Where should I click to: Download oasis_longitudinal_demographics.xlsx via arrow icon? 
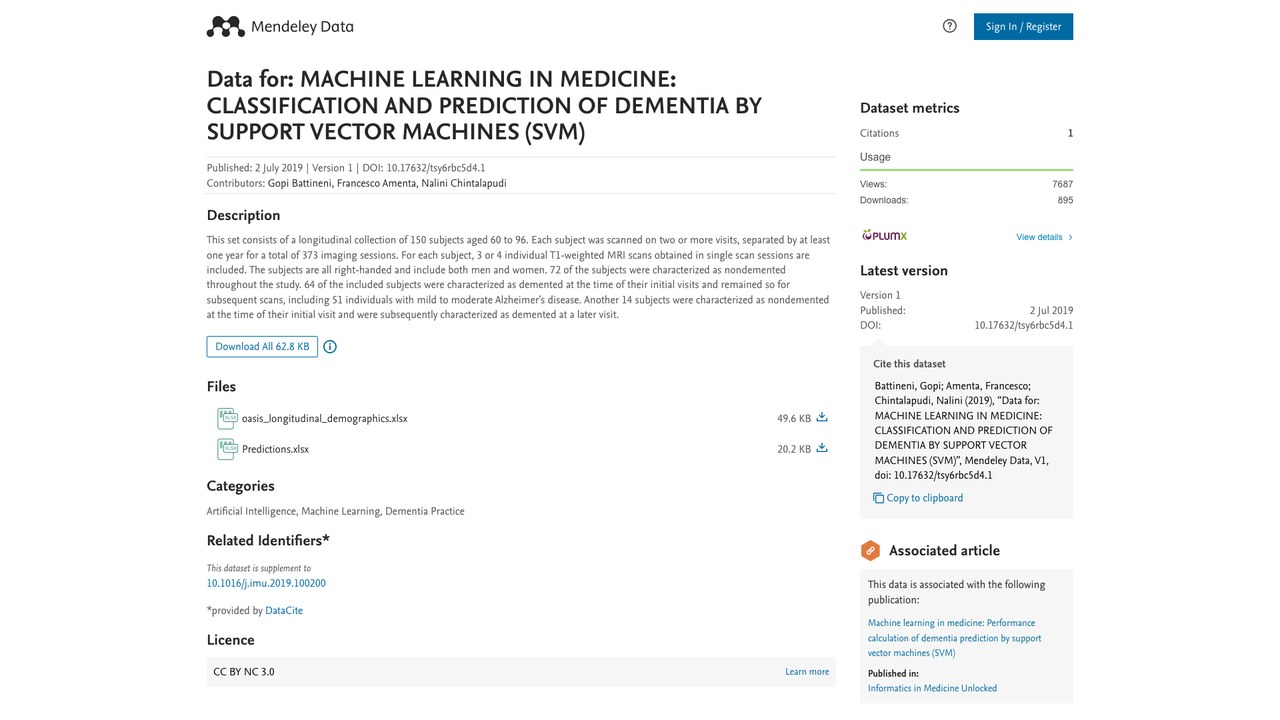[822, 417]
